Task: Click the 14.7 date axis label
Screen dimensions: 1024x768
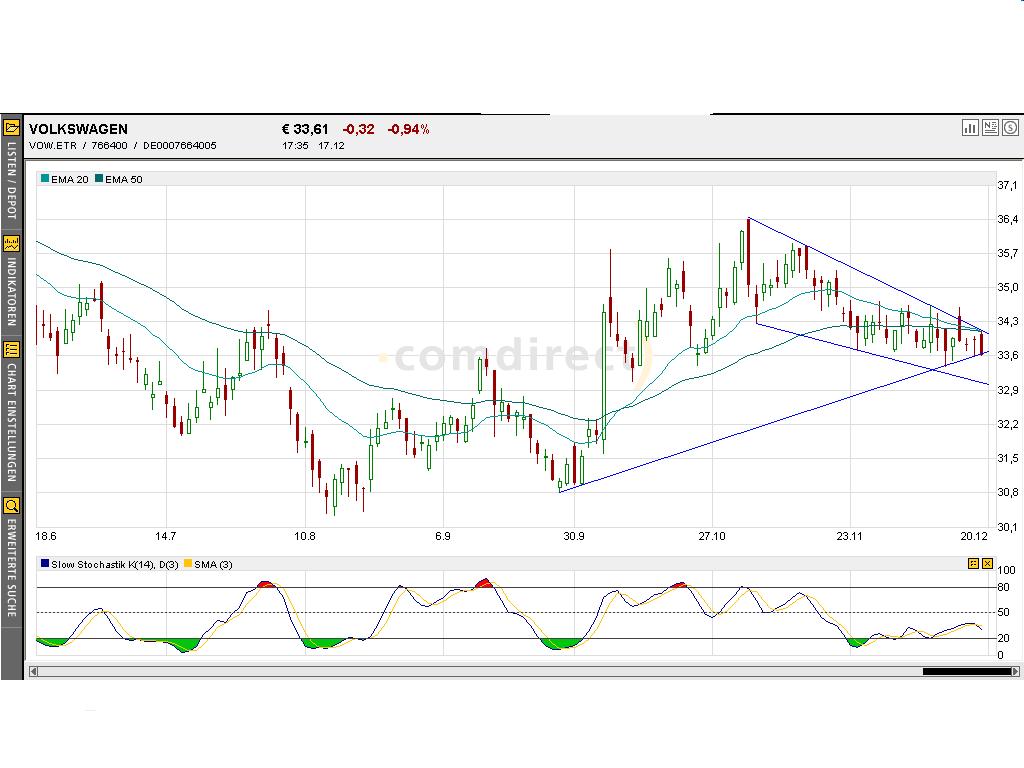Action: 165,536
